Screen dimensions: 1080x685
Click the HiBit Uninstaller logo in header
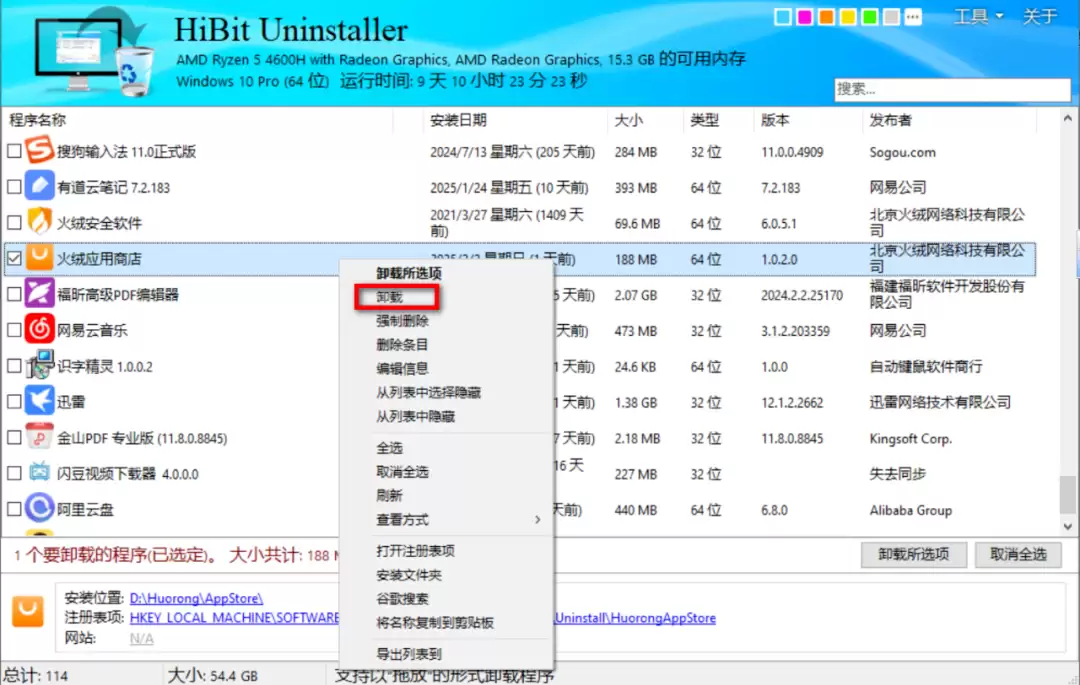pos(93,52)
